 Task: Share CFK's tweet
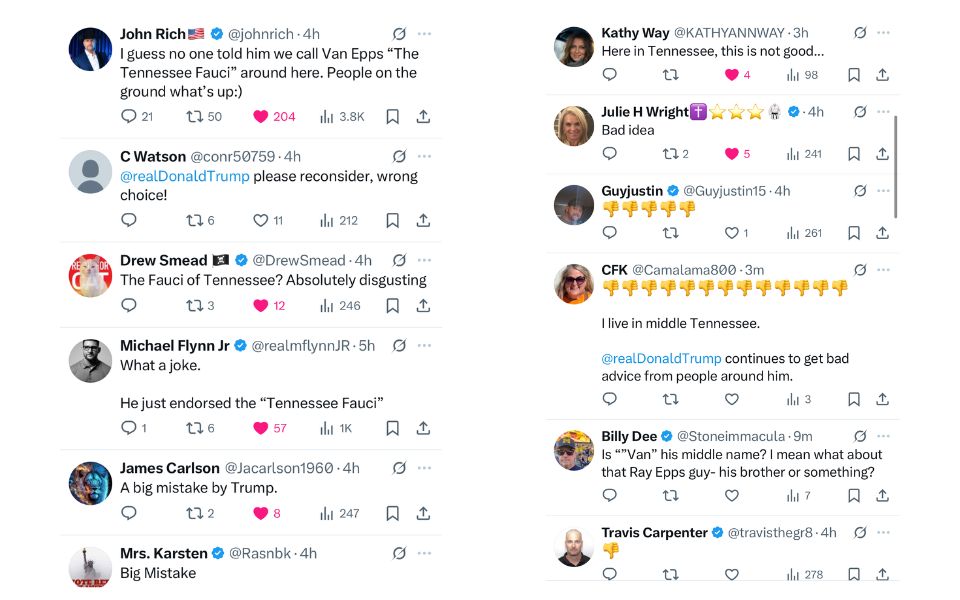pos(882,399)
